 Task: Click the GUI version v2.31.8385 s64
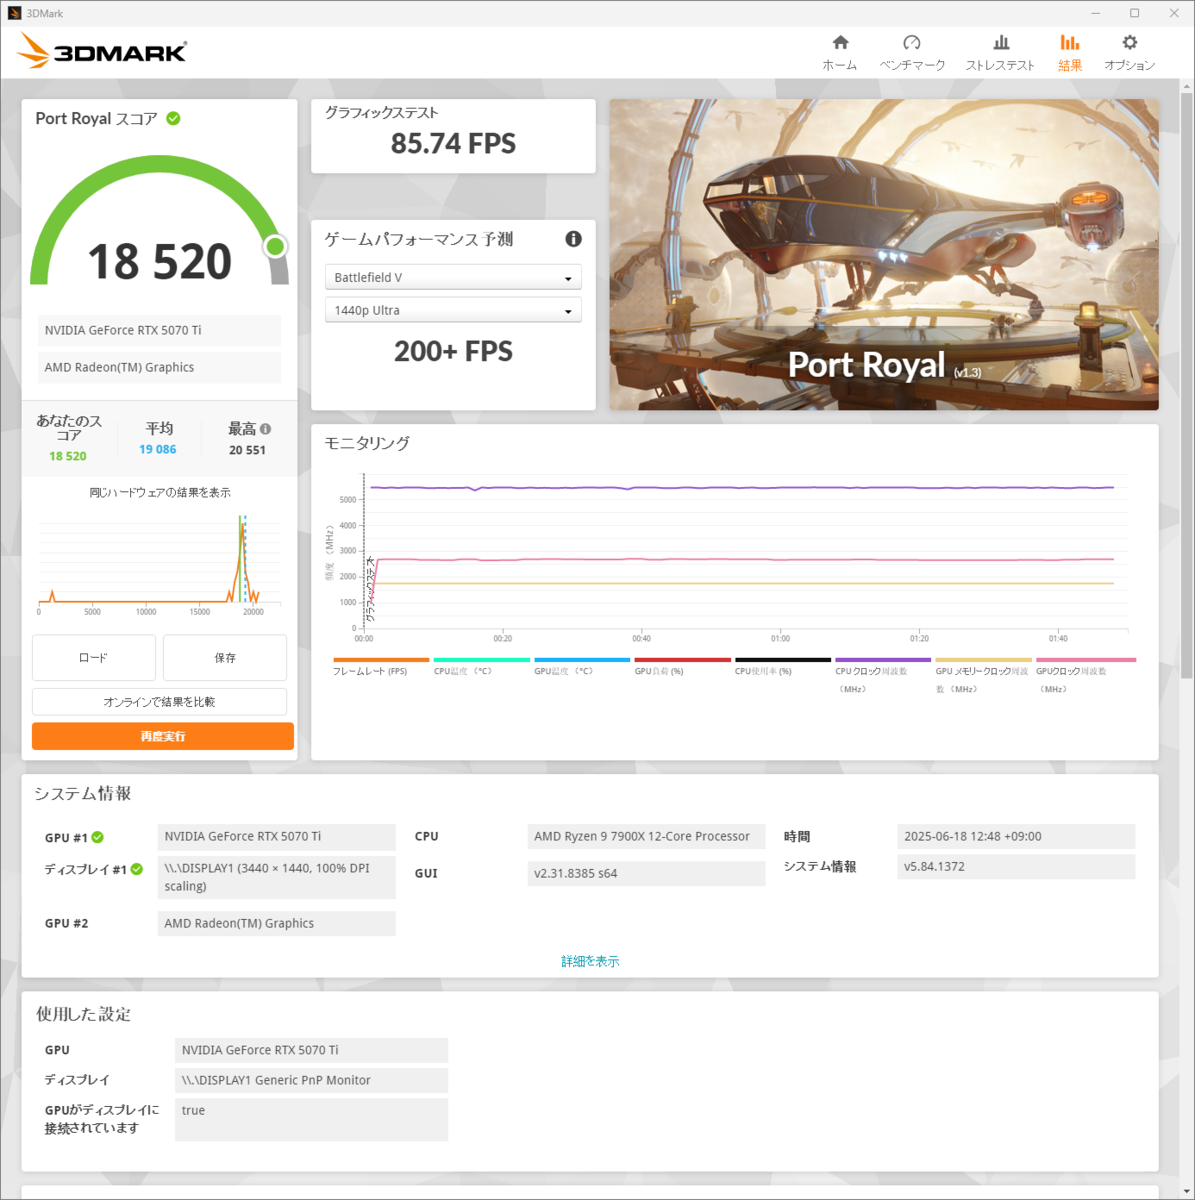tap(646, 873)
